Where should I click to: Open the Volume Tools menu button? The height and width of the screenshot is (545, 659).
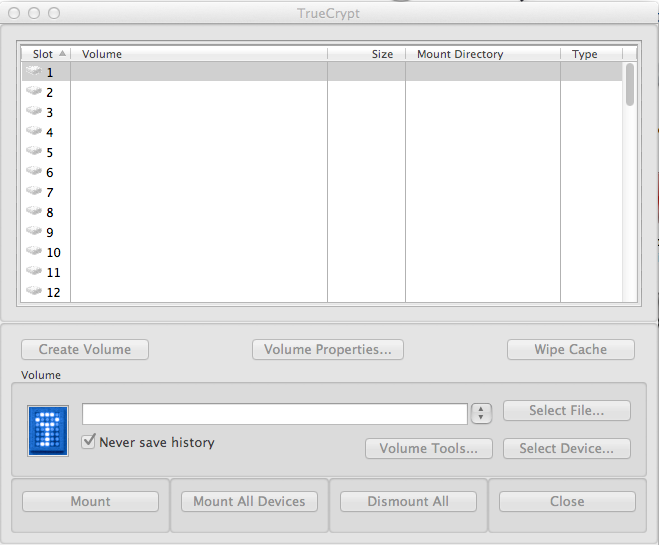(x=428, y=449)
